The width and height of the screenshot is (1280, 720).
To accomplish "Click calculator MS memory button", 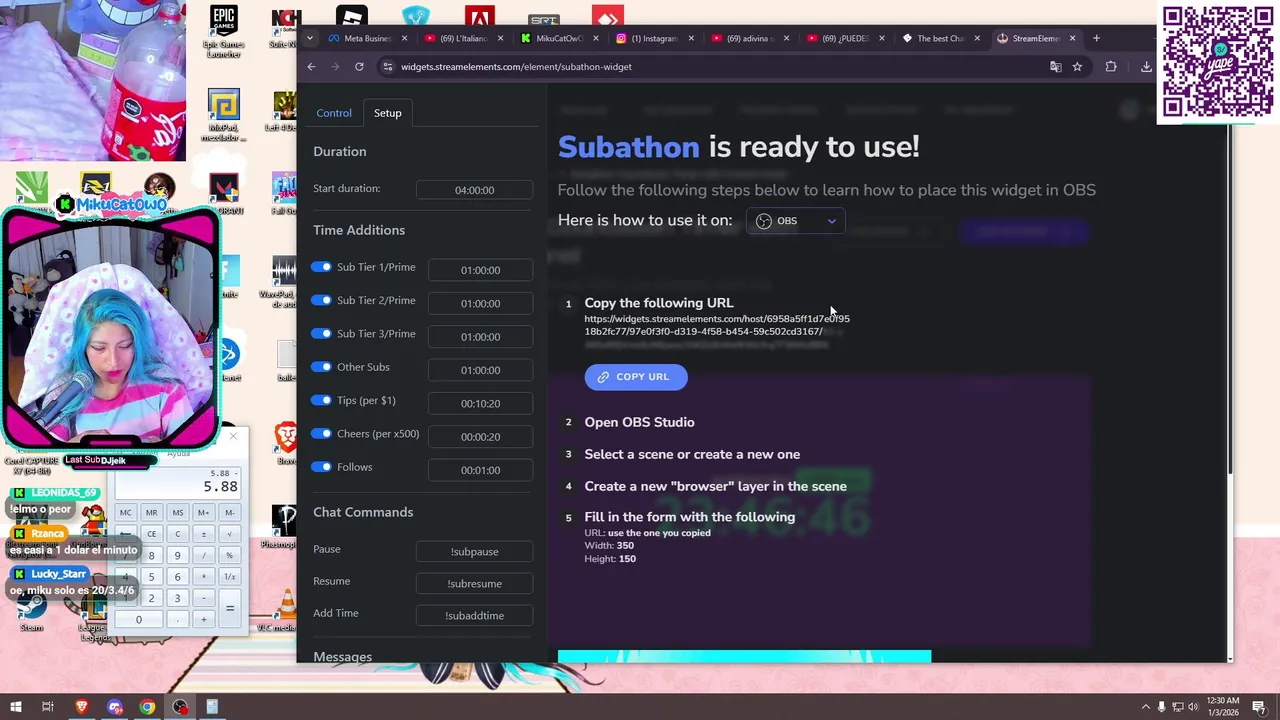I will pos(178,513).
